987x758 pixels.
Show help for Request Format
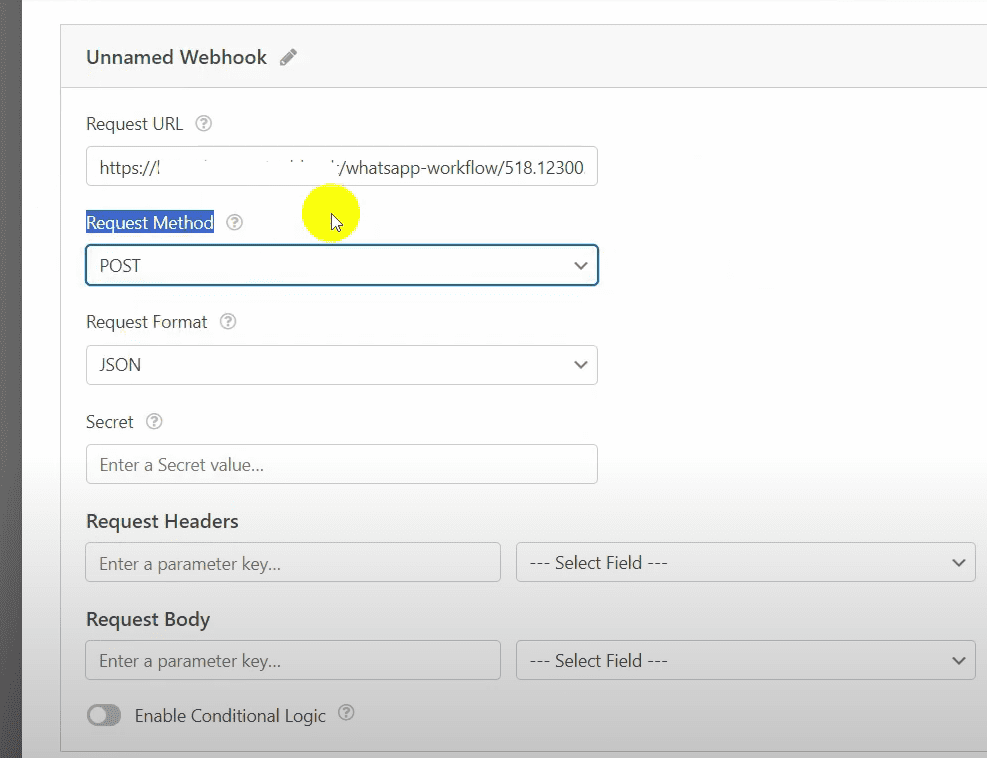pos(228,322)
